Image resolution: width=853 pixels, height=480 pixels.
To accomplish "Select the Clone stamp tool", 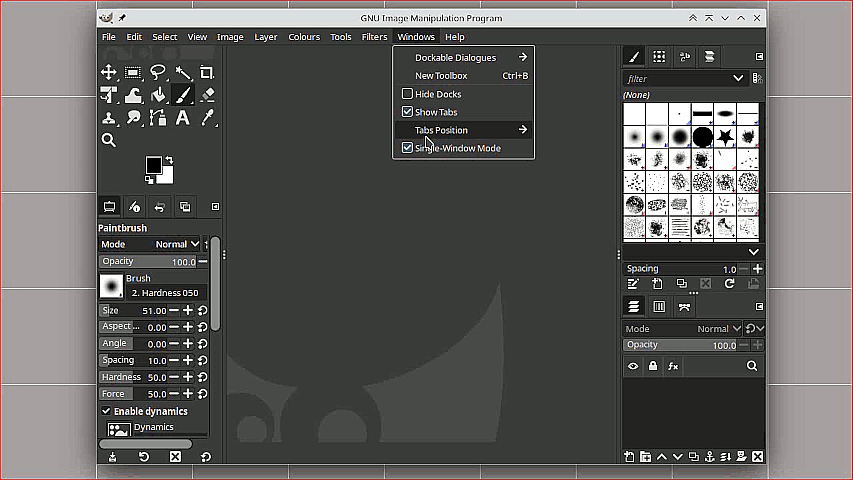I will 108,118.
